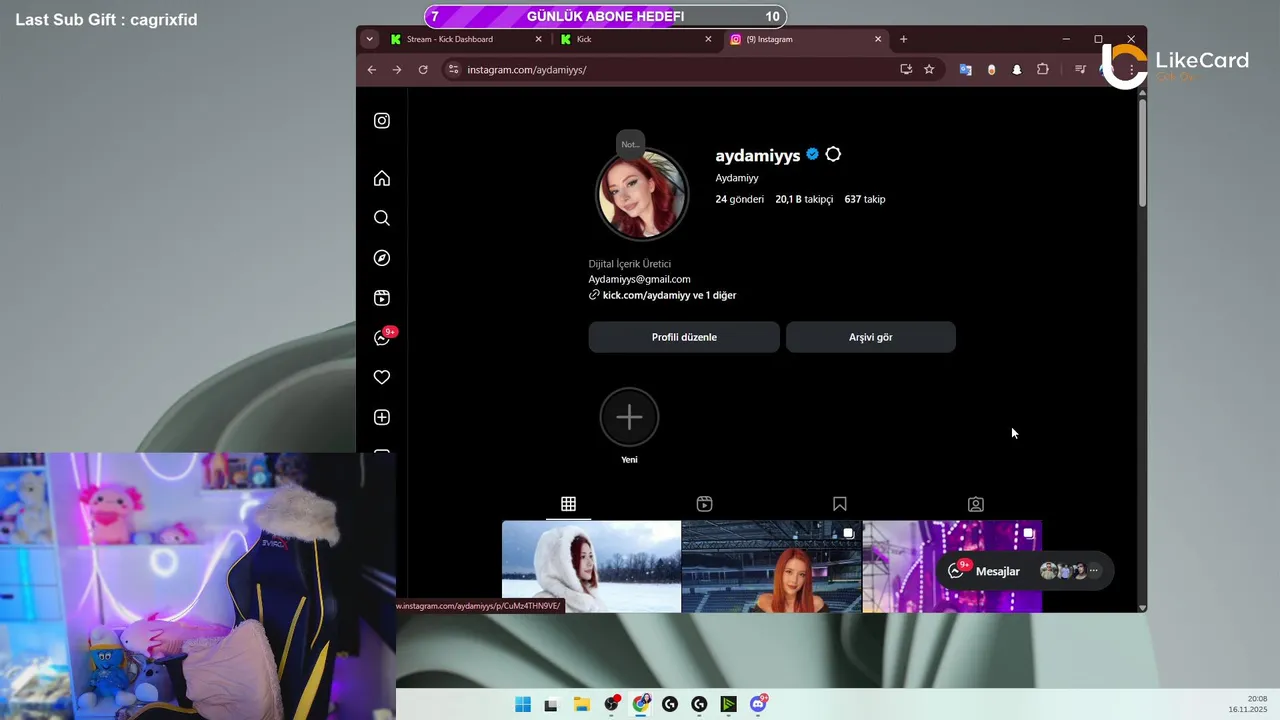Click Profili düzenle button
This screenshot has width=1280, height=720.
(x=684, y=337)
